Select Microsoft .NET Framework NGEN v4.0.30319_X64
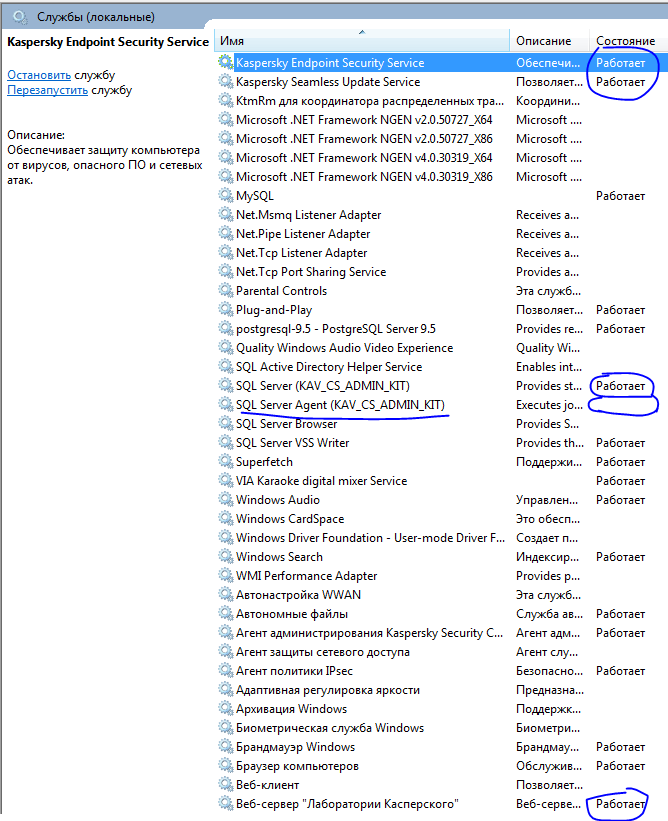Viewport: 668px width, 821px height. point(364,158)
